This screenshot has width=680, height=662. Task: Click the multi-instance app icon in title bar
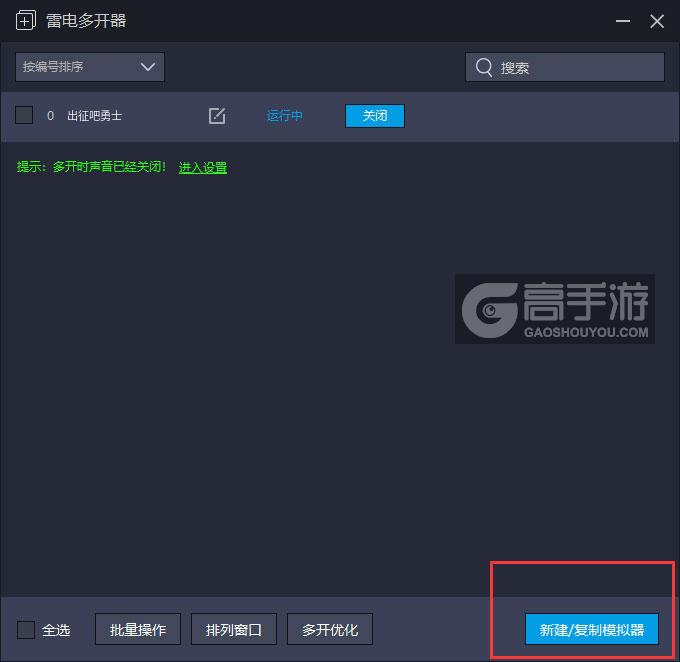[26, 20]
